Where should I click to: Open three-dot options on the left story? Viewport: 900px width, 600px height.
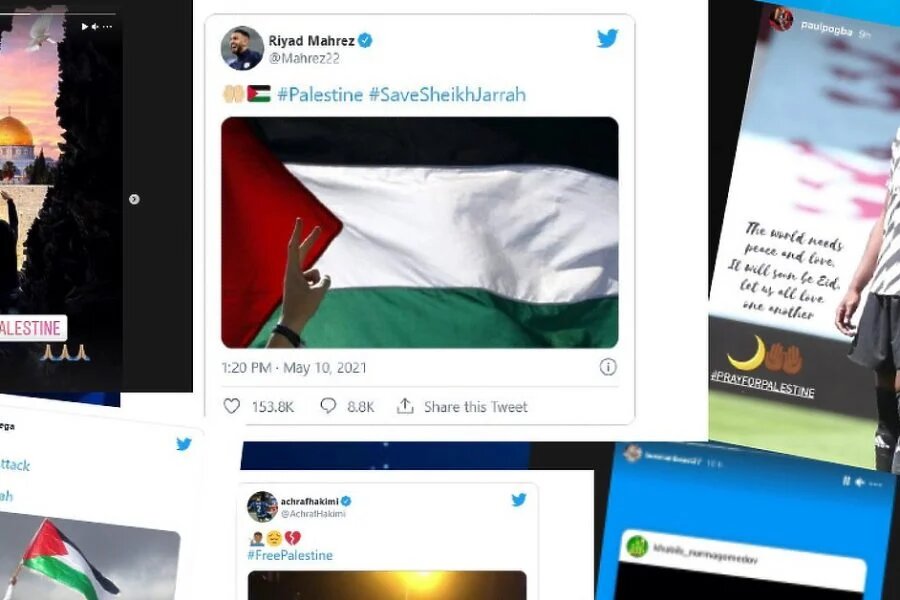[x=107, y=26]
